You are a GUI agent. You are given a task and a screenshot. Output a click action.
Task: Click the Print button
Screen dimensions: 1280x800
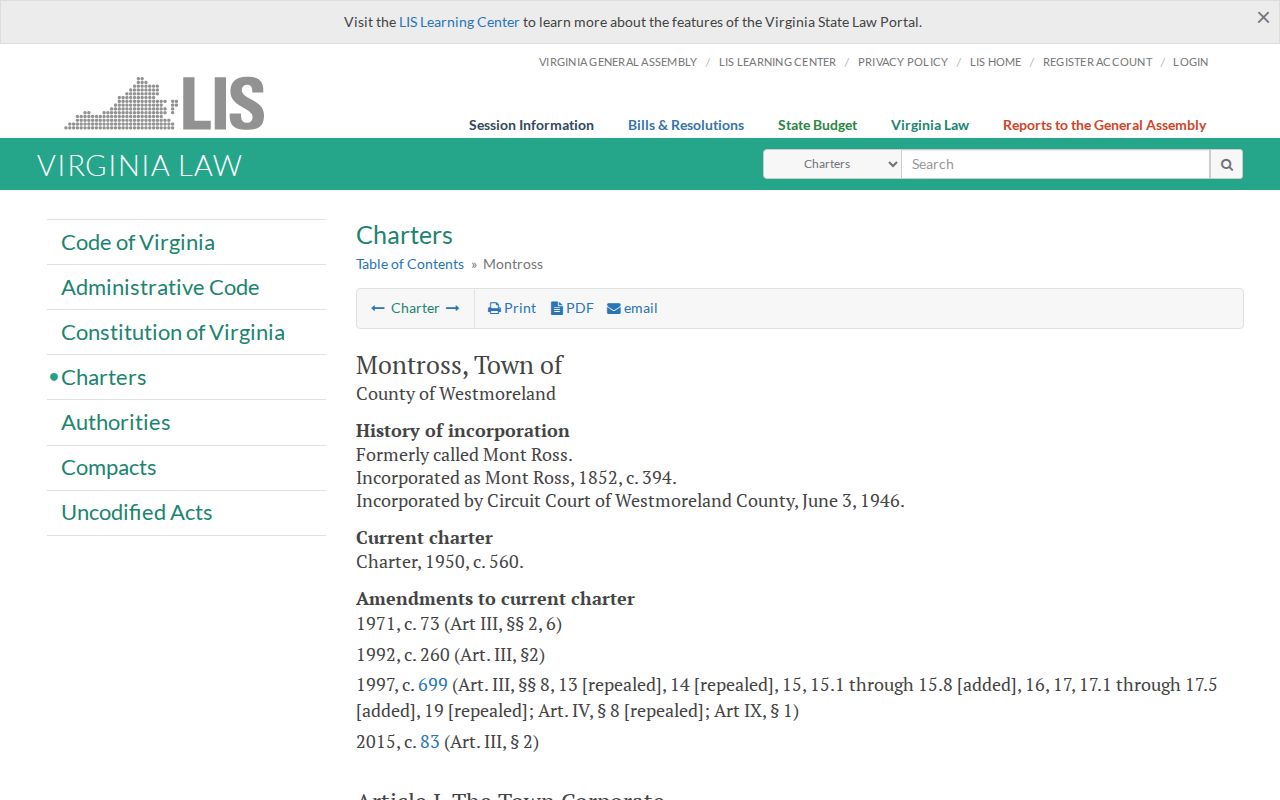(x=512, y=308)
